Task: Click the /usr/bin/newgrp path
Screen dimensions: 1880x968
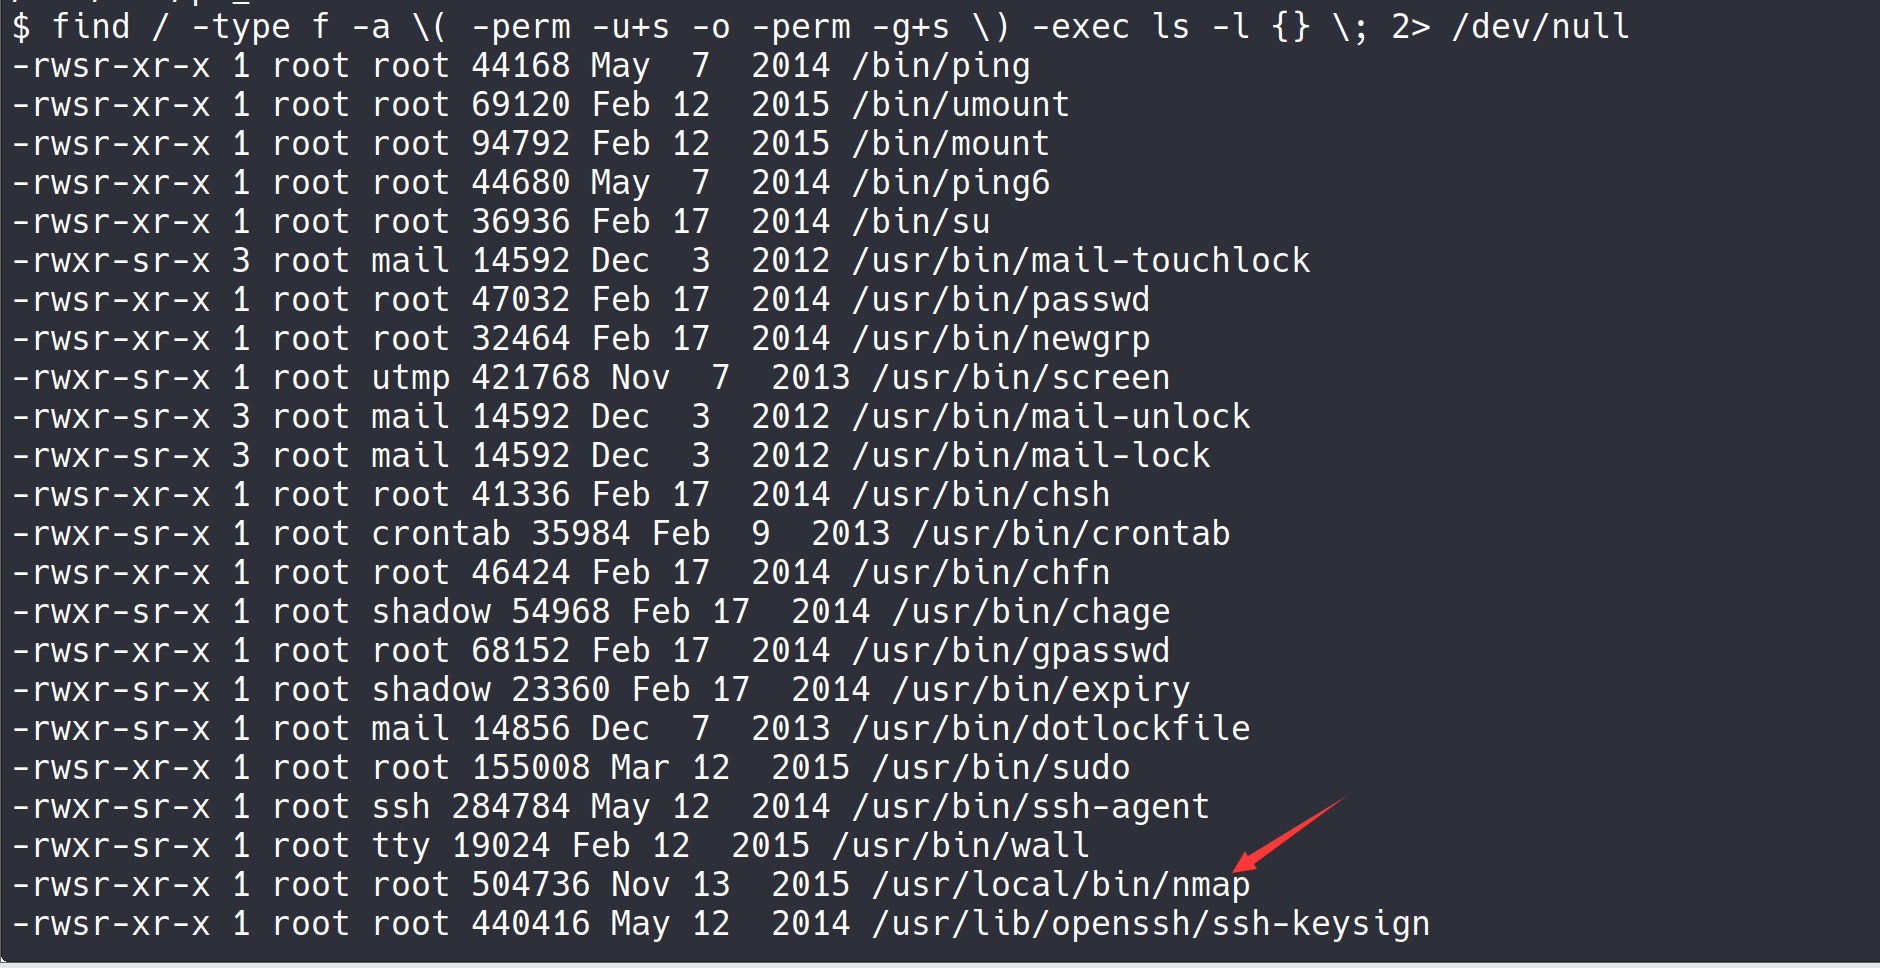Action: click(1000, 339)
